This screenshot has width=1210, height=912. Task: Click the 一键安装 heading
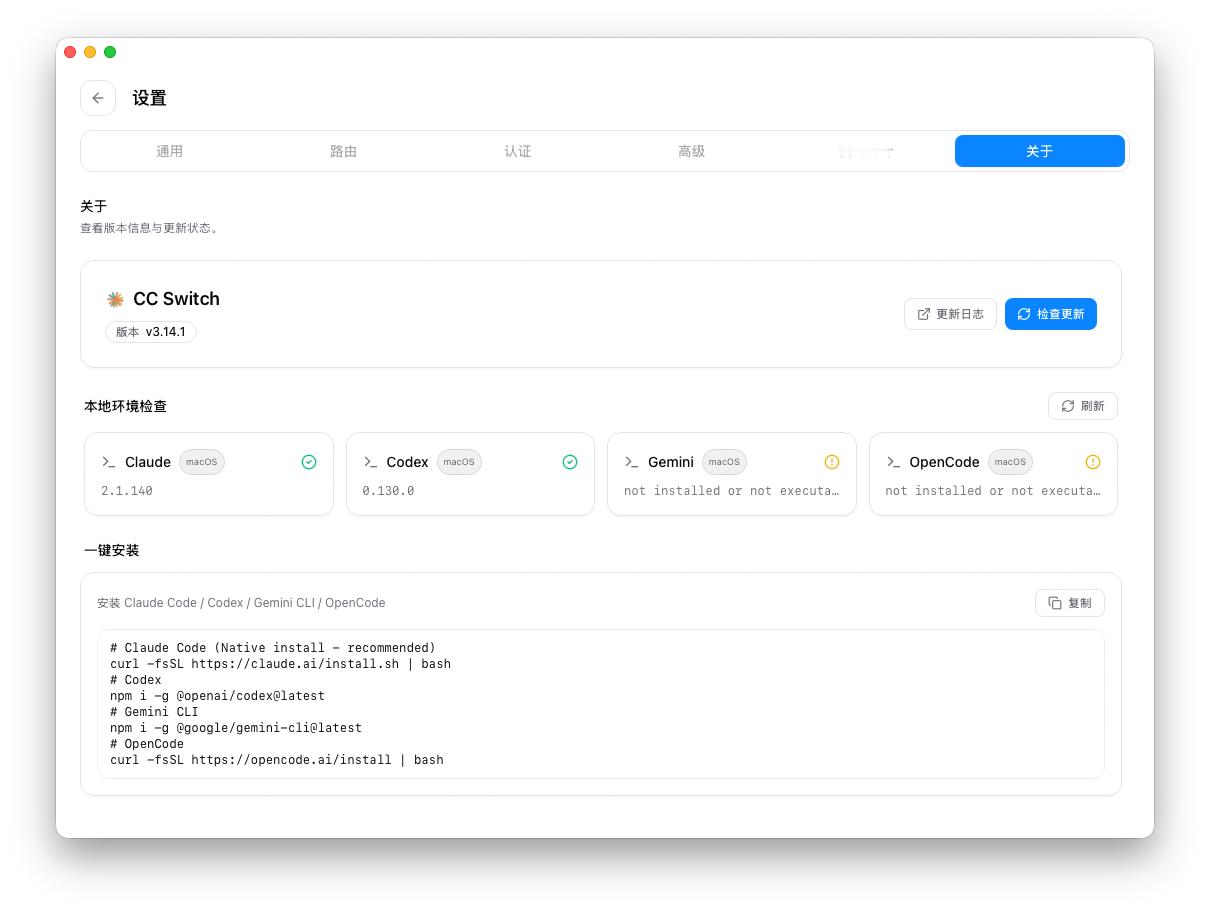111,550
